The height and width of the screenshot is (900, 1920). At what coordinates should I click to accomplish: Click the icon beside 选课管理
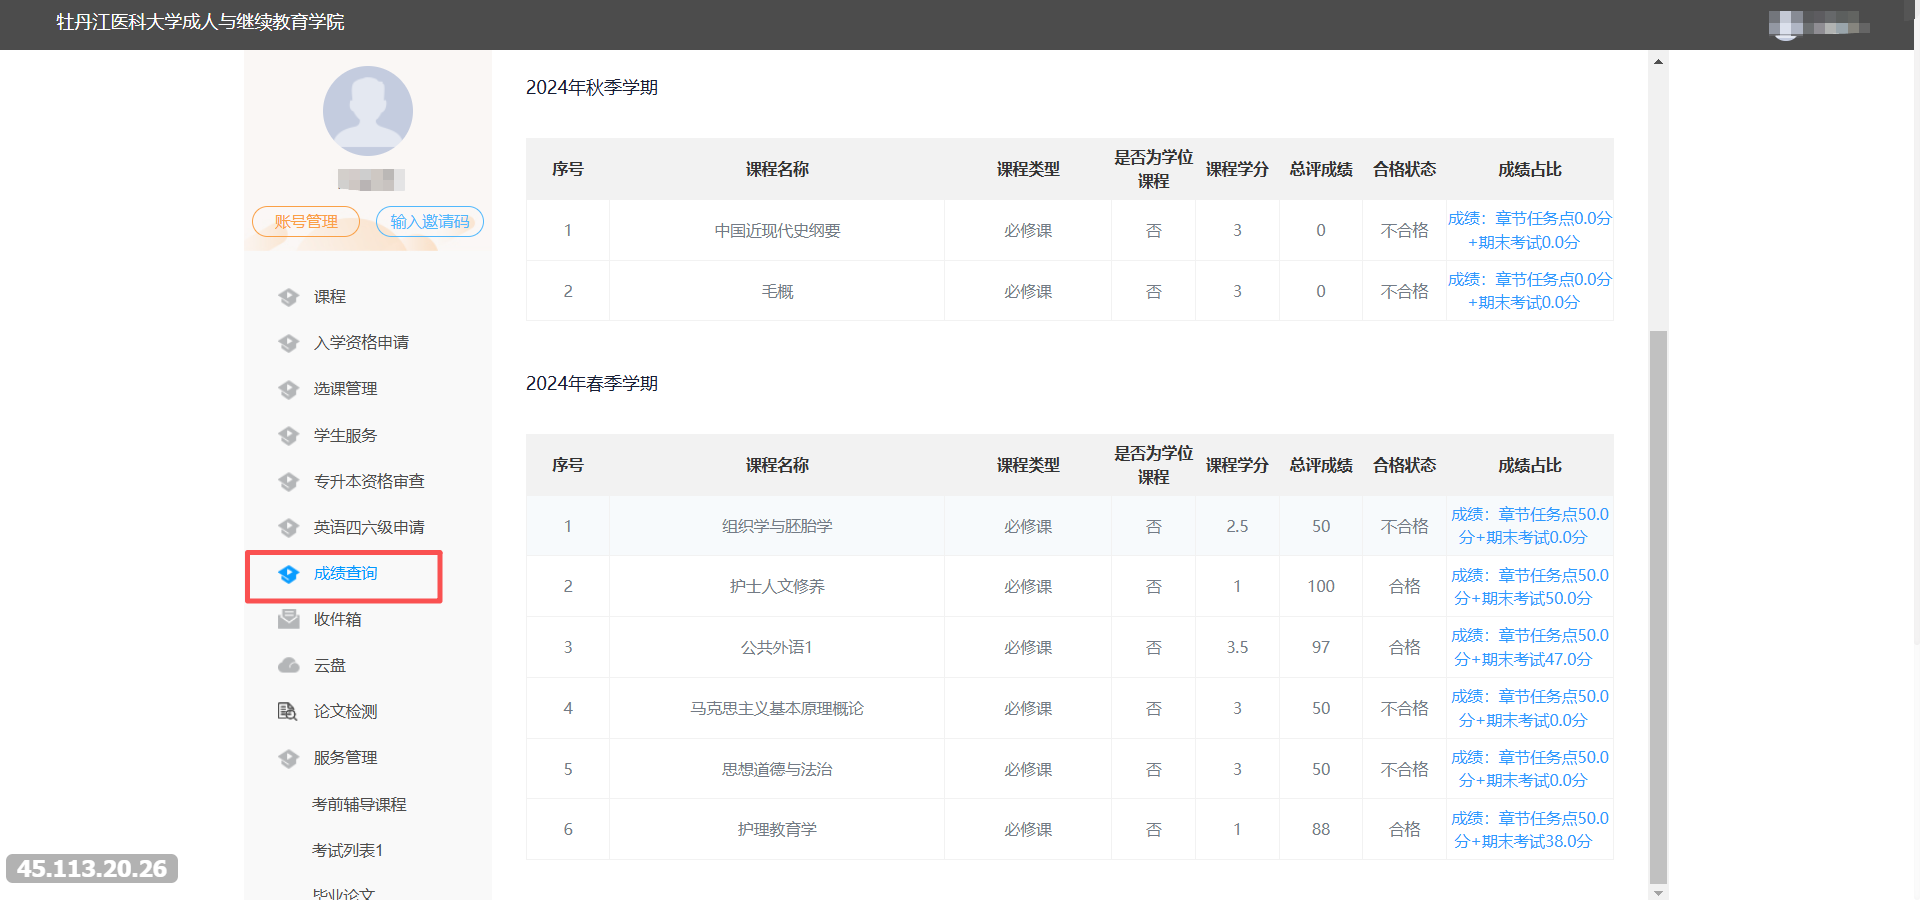tap(289, 389)
